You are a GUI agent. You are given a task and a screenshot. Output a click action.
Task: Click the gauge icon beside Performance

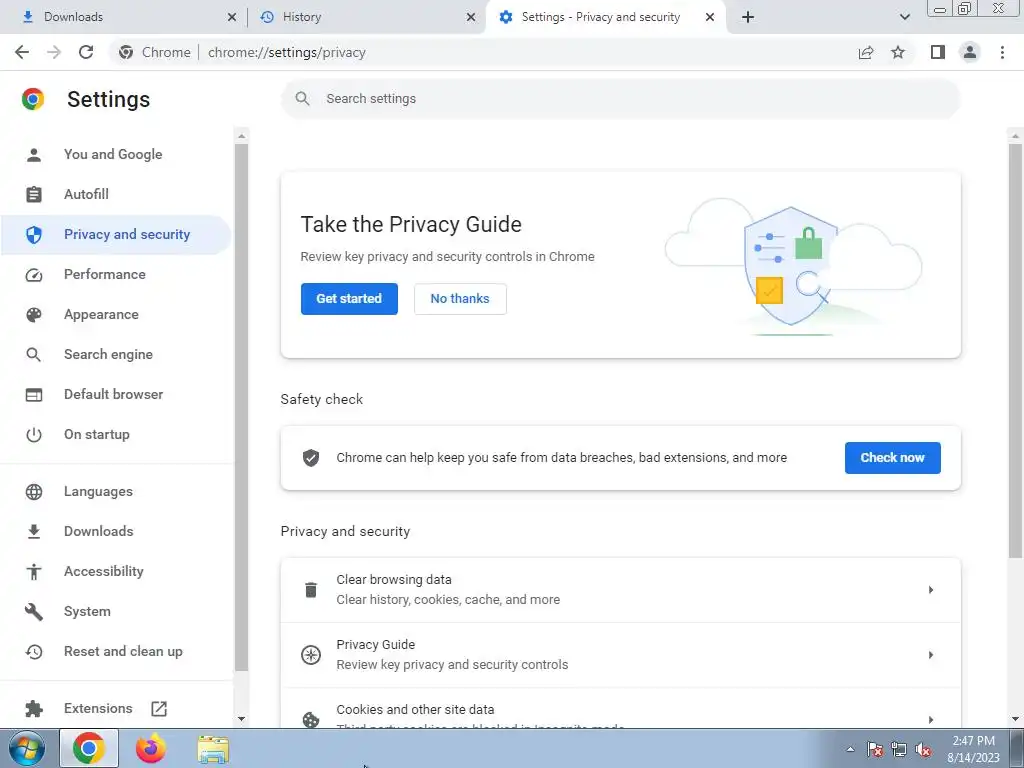33,275
